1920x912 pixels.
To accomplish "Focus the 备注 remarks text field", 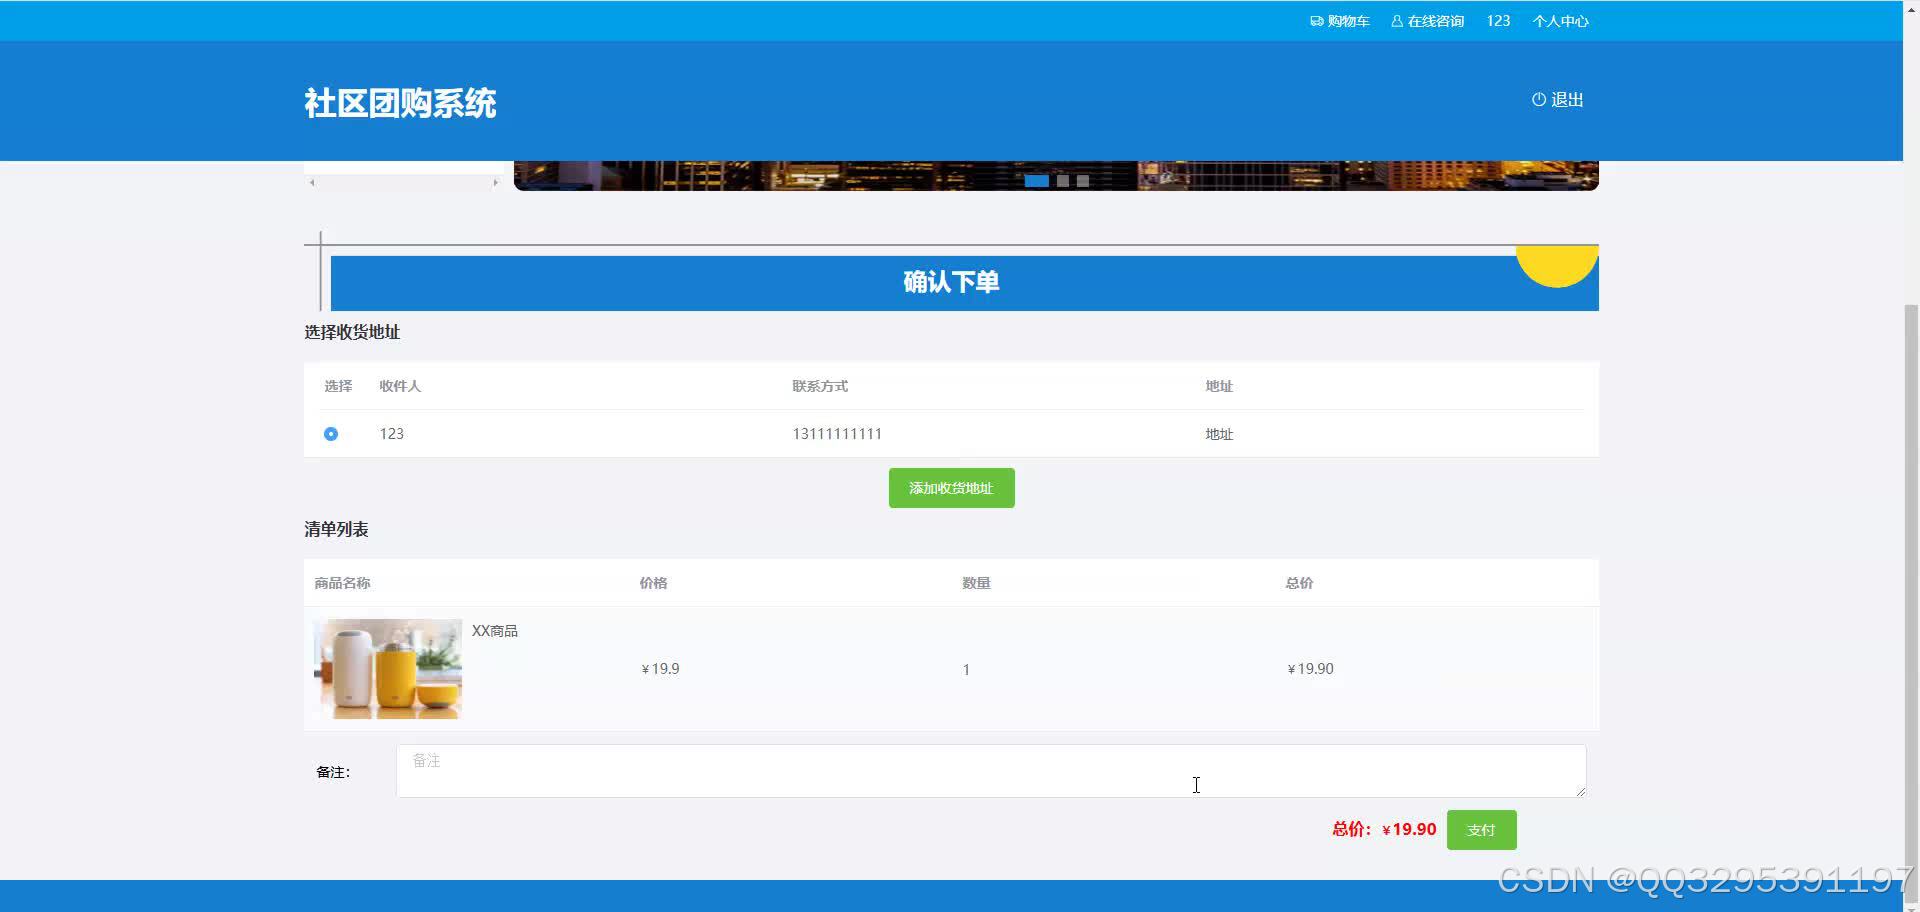I will (x=991, y=771).
